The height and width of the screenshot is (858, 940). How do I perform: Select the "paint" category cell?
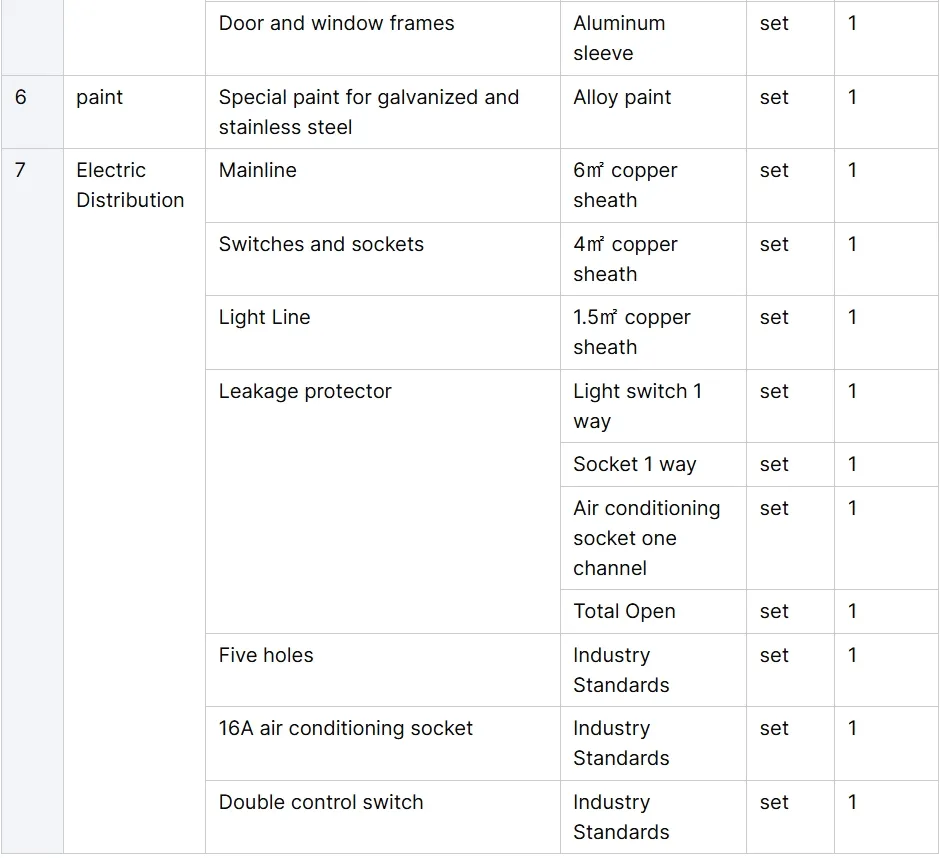point(100,98)
